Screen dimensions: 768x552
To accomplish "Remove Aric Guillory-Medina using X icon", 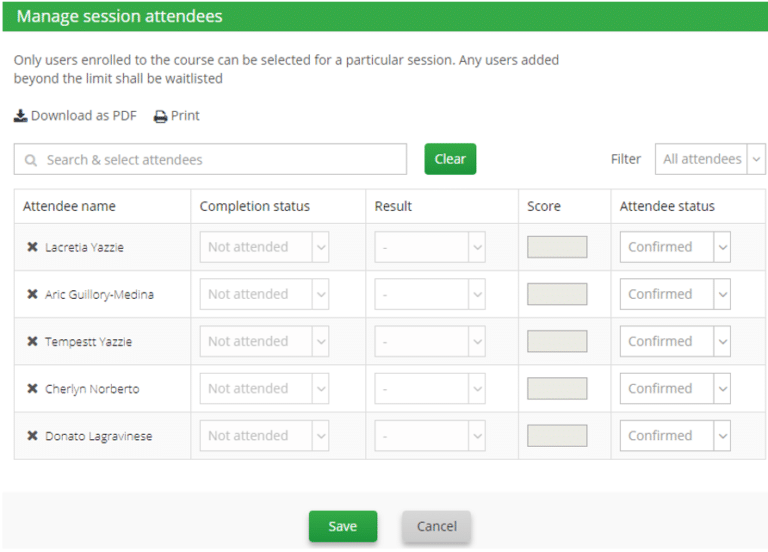I will 32,295.
